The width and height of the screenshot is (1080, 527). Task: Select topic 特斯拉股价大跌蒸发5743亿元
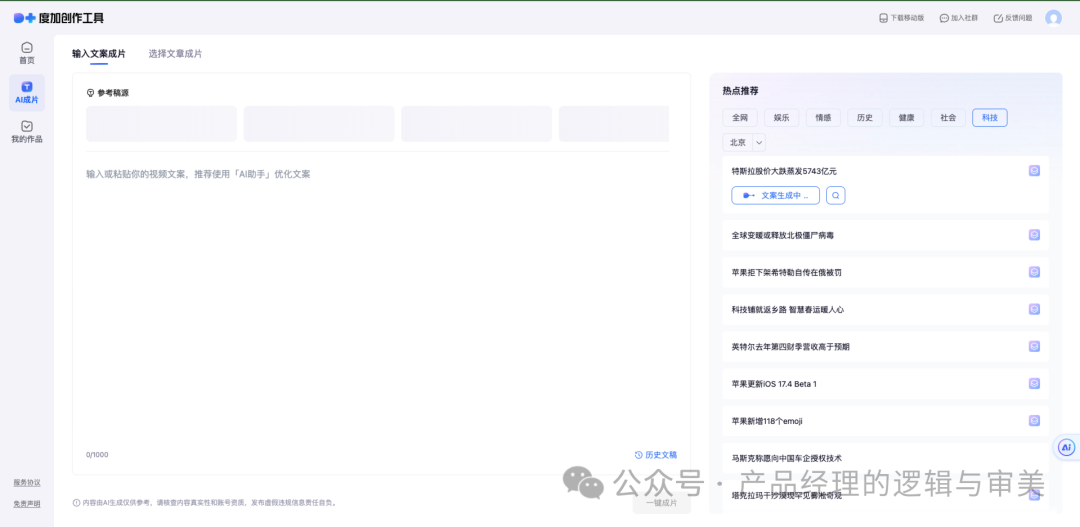tap(785, 171)
